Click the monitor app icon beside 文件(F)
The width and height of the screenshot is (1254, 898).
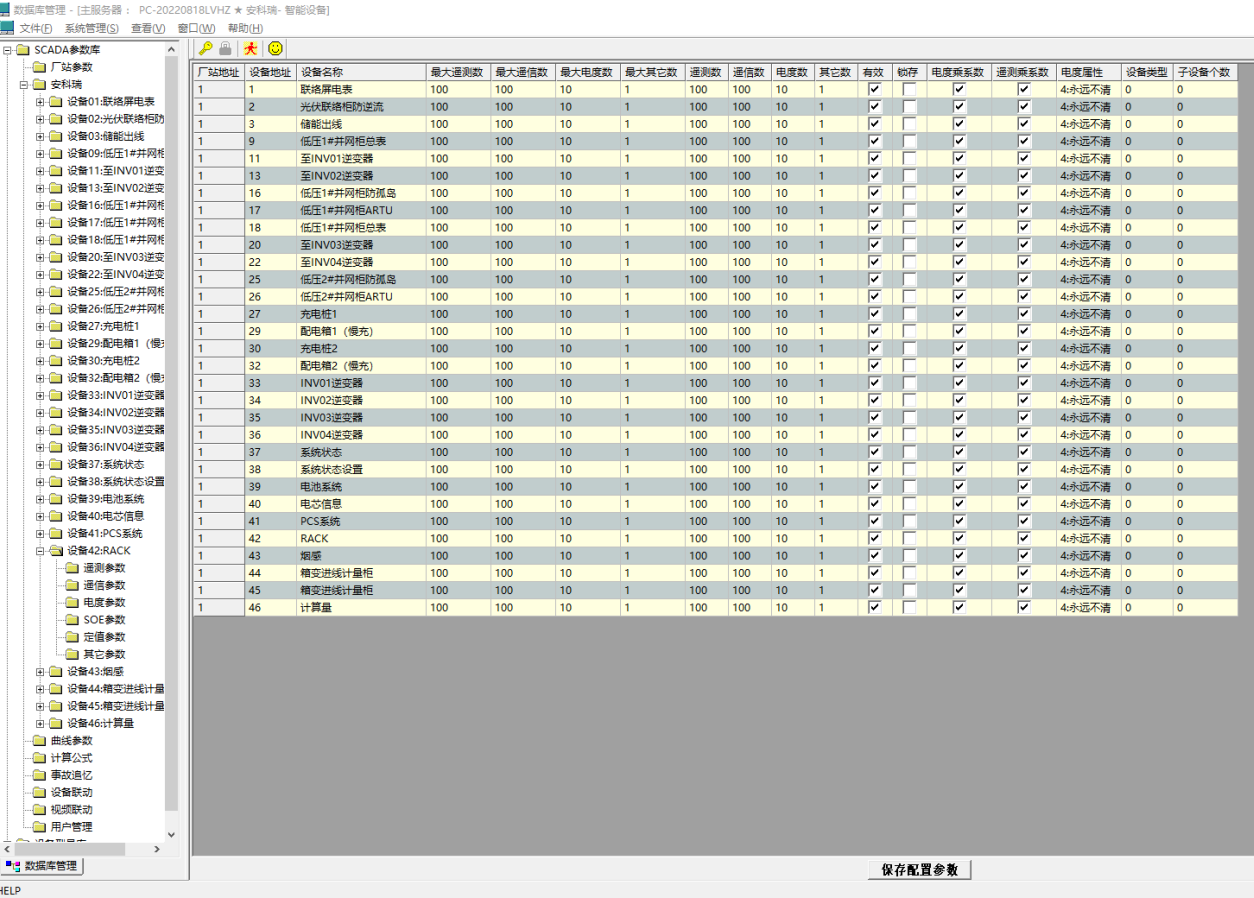(7, 28)
